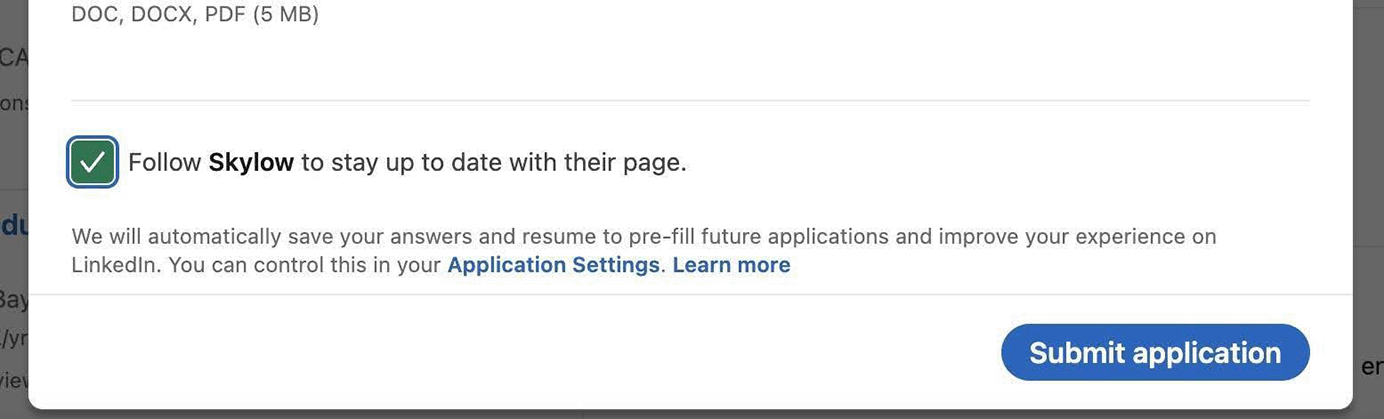Screen dimensions: 1384x419
Task: Click the partially hidden 'Bay' text
Action: 14,299
